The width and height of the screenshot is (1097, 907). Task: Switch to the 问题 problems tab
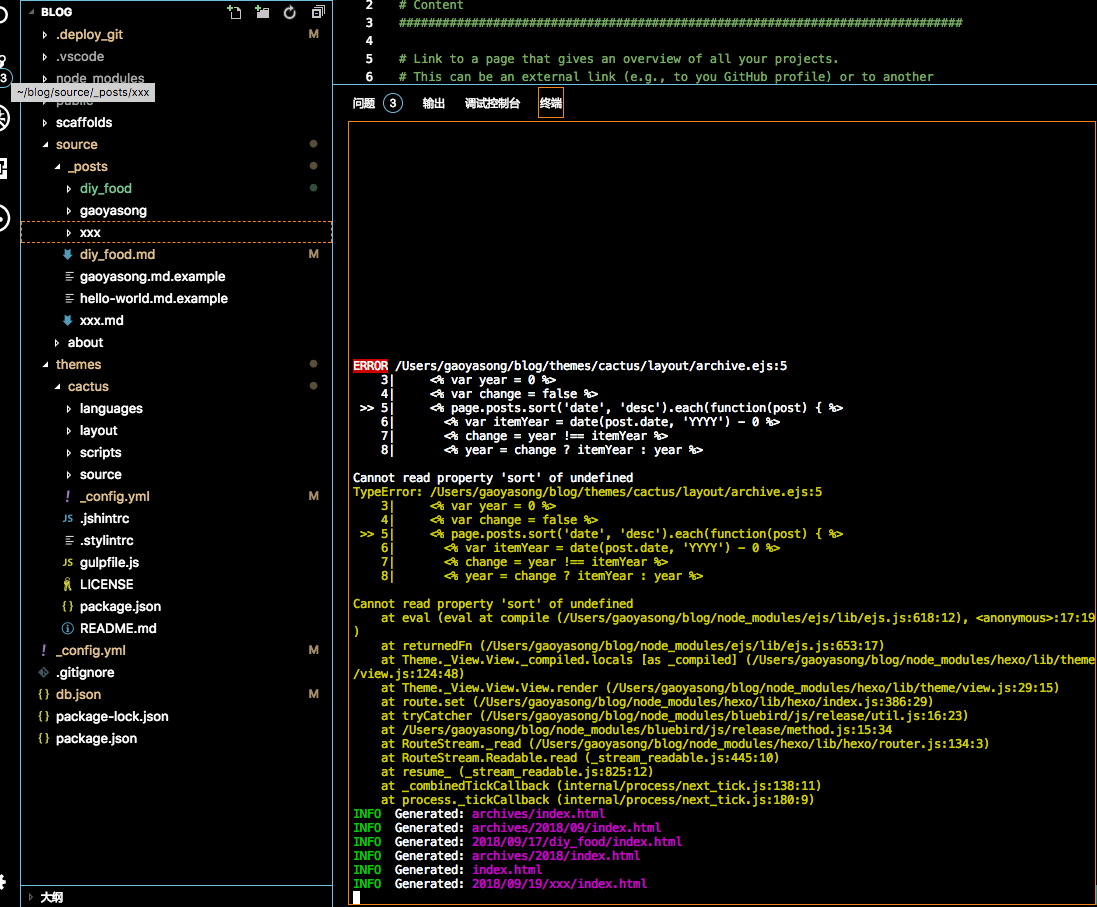click(364, 104)
